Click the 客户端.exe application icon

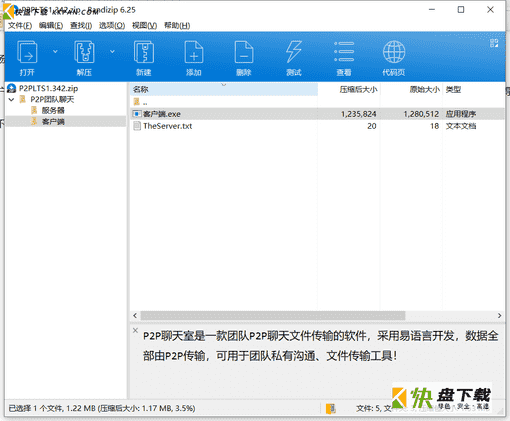(137, 114)
